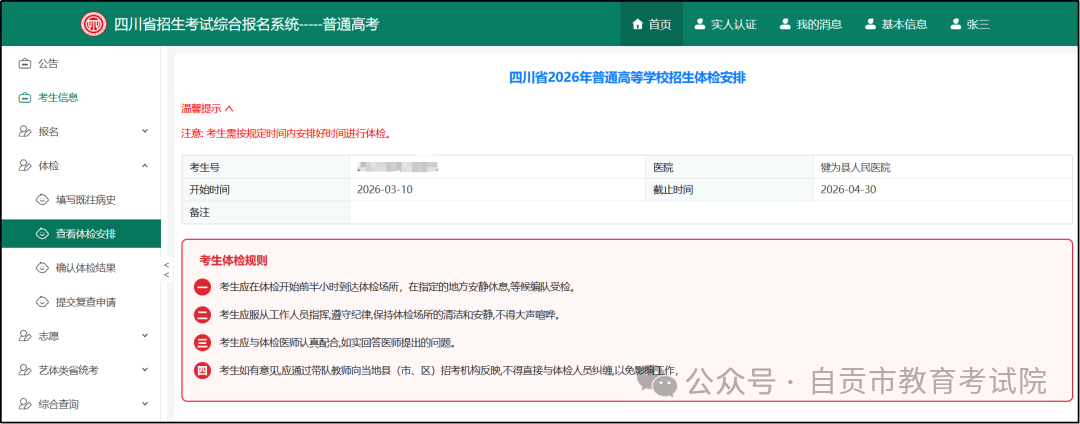Collapse the 温馨提示 notice section
Viewport: 1080px width, 424px height.
point(229,109)
